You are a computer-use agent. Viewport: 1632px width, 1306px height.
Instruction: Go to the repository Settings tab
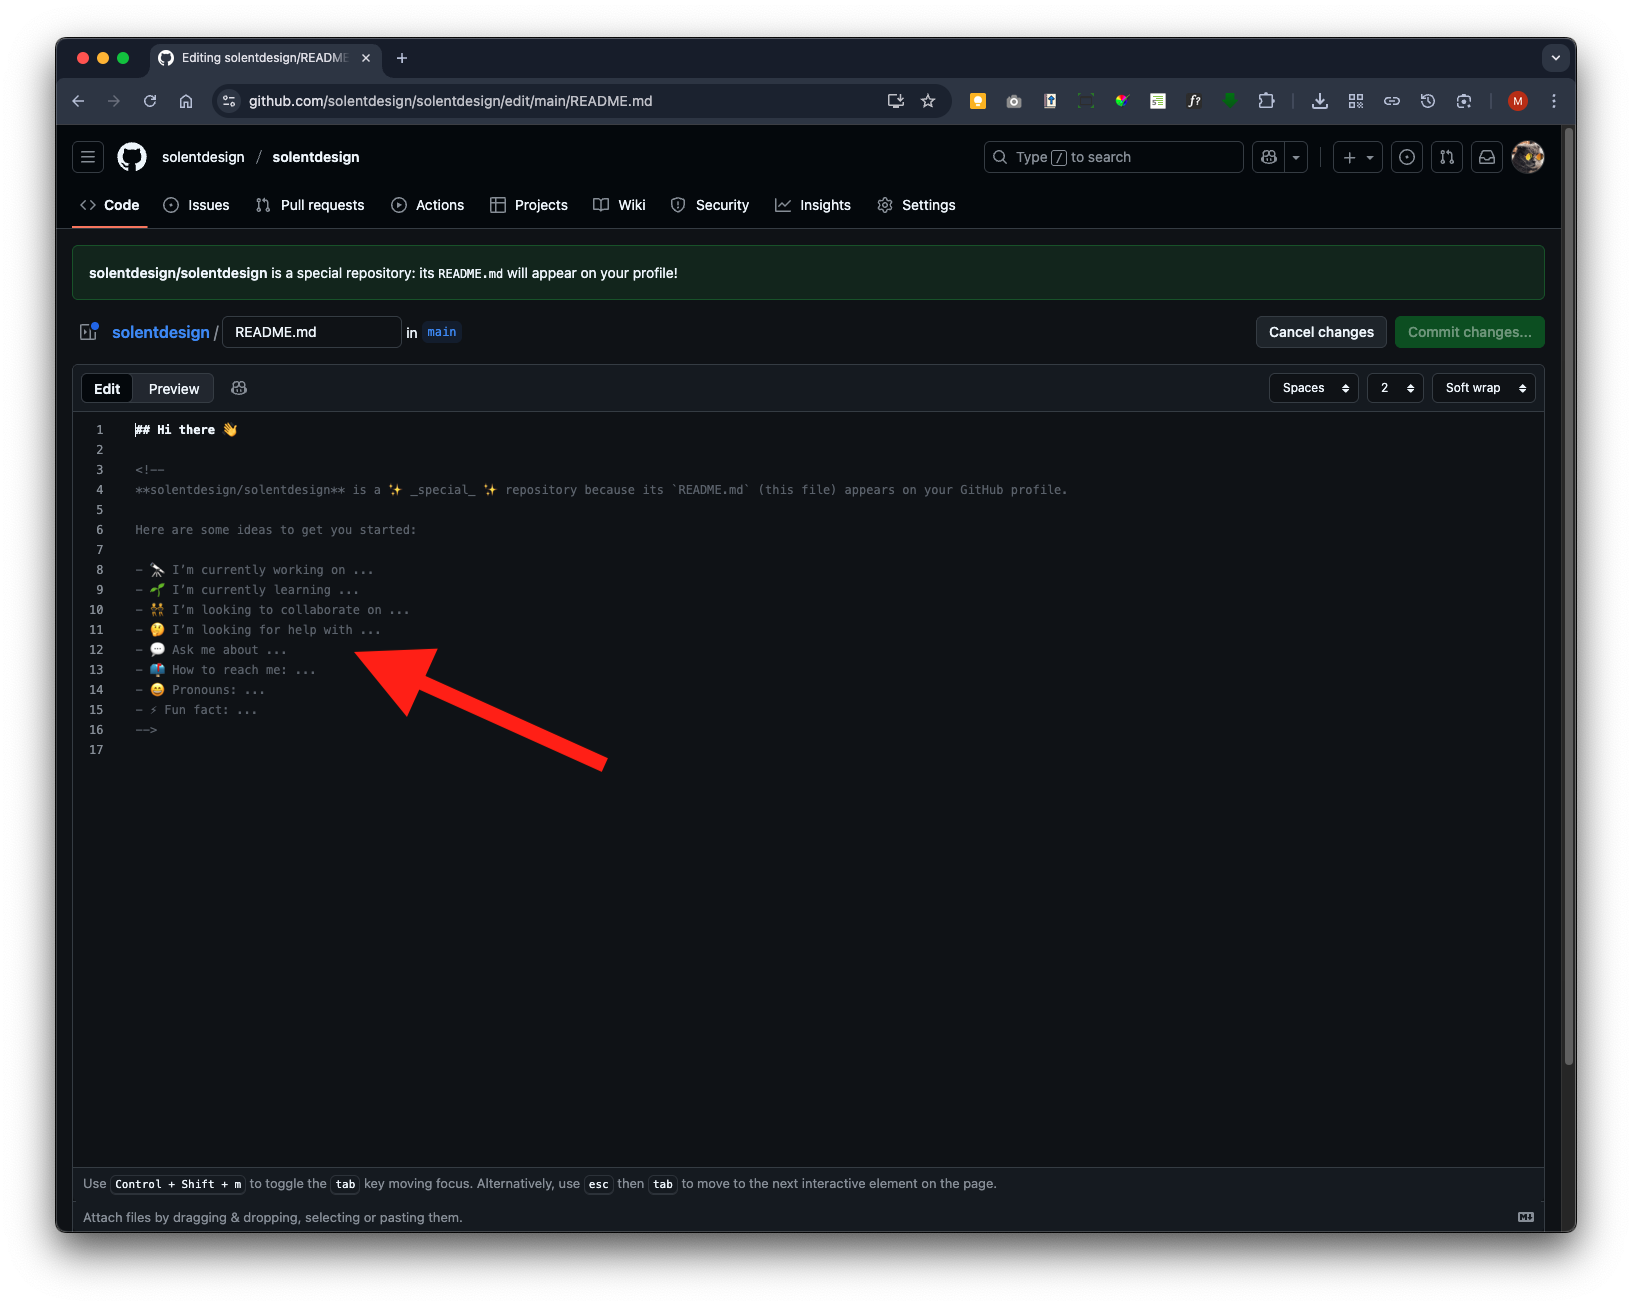point(916,205)
